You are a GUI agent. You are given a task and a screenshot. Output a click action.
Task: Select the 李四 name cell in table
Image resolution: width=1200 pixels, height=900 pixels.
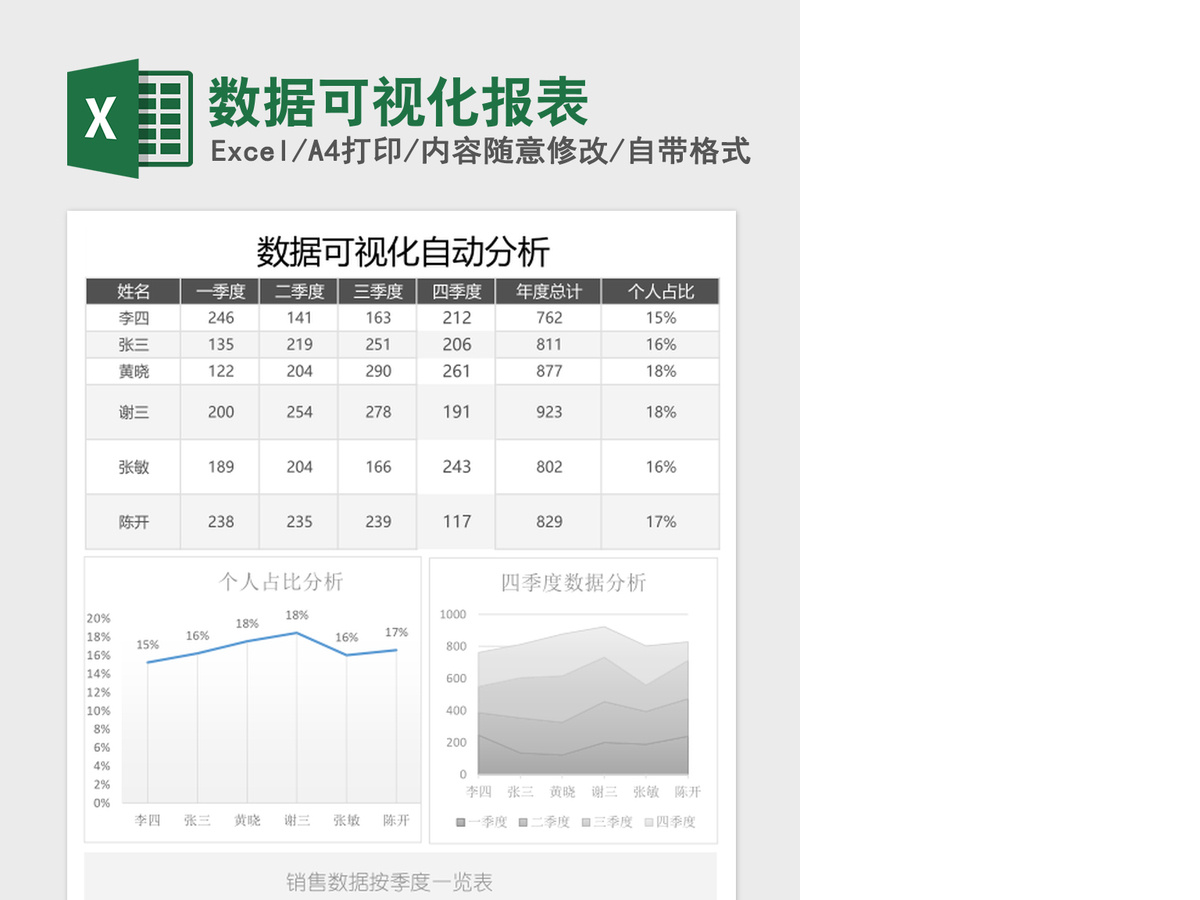pyautogui.click(x=133, y=318)
